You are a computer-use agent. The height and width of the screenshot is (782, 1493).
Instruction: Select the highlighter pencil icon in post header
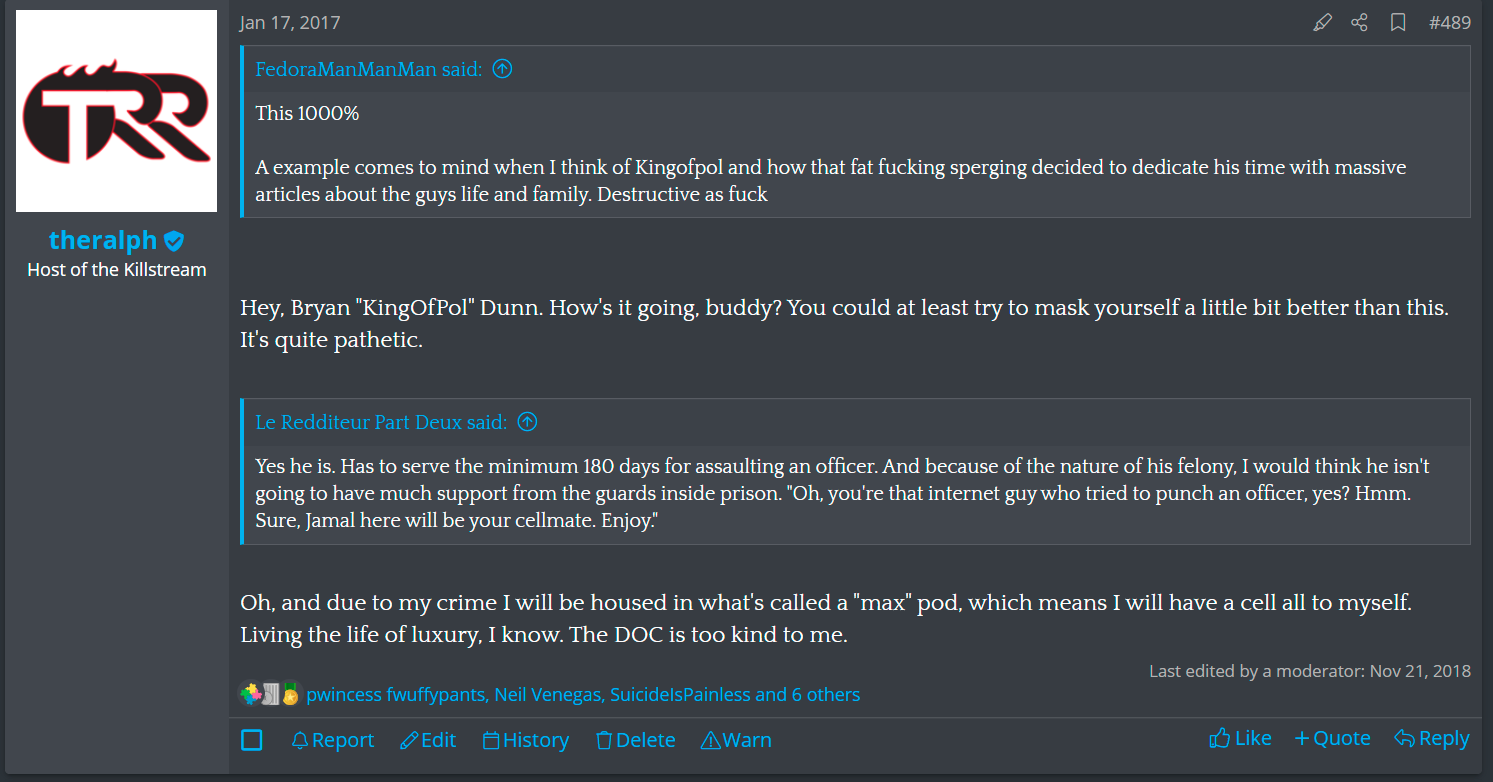(1322, 21)
